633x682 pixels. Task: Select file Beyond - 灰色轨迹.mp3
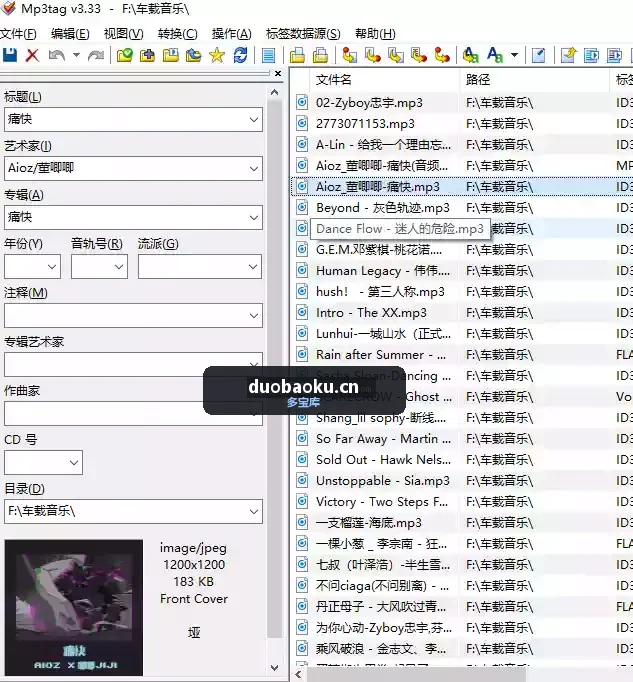pyautogui.click(x=383, y=208)
